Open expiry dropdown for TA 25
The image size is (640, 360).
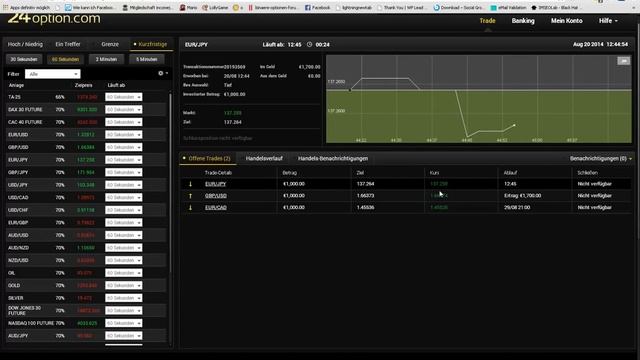[124, 97]
